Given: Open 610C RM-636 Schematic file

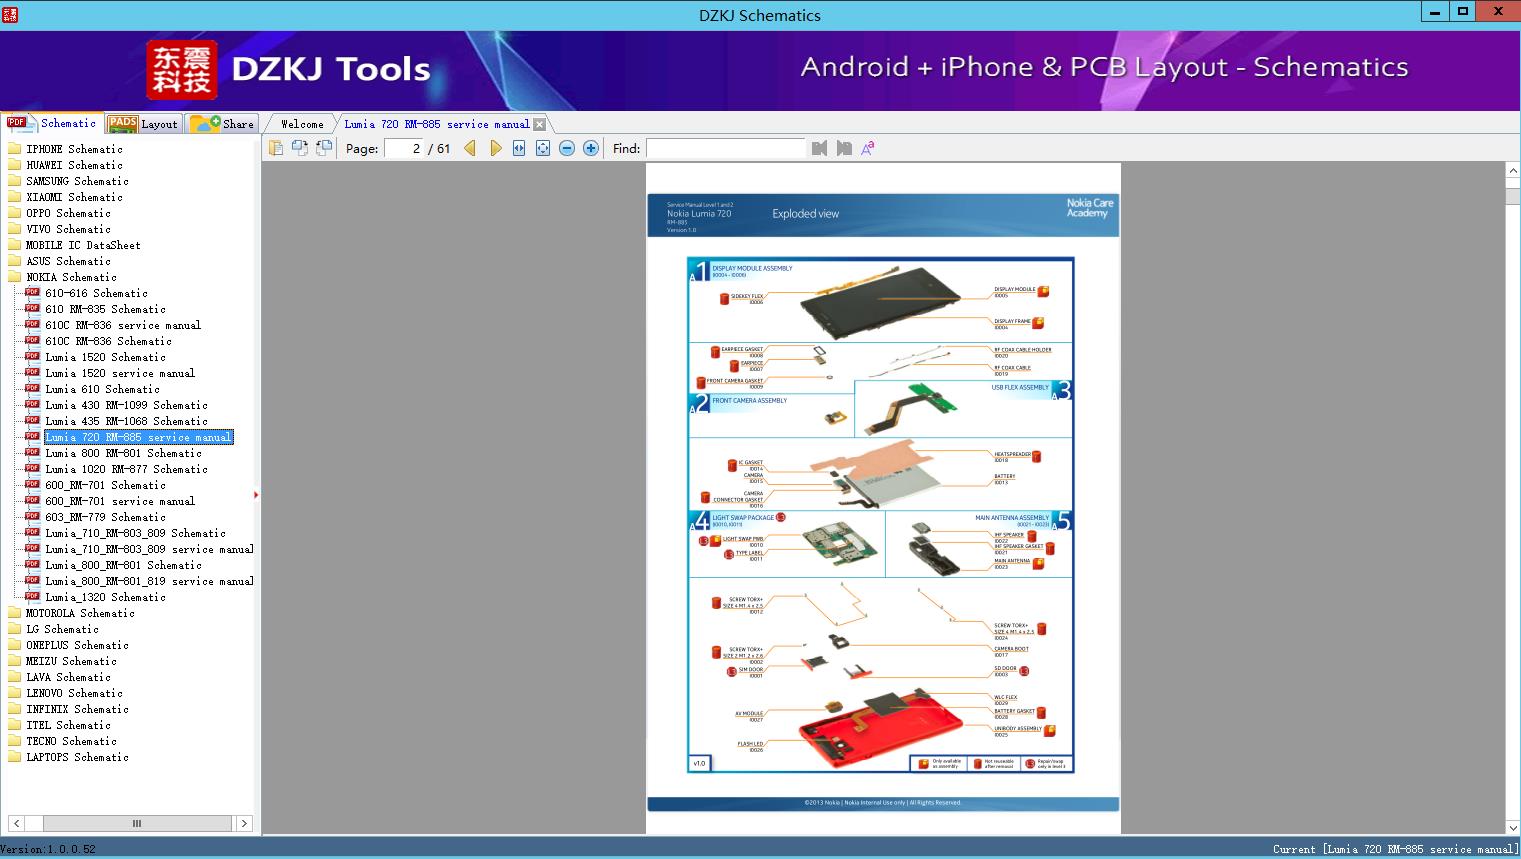Looking at the screenshot, I should coord(109,341).
